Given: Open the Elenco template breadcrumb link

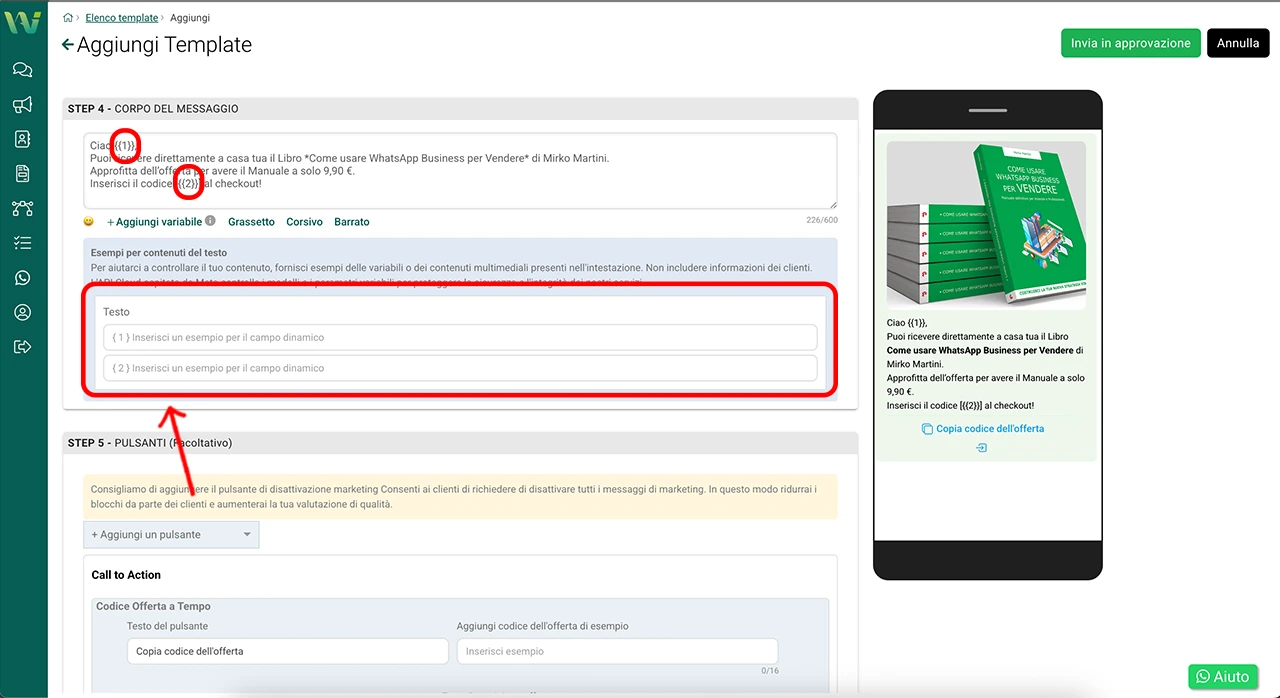Looking at the screenshot, I should 122,18.
